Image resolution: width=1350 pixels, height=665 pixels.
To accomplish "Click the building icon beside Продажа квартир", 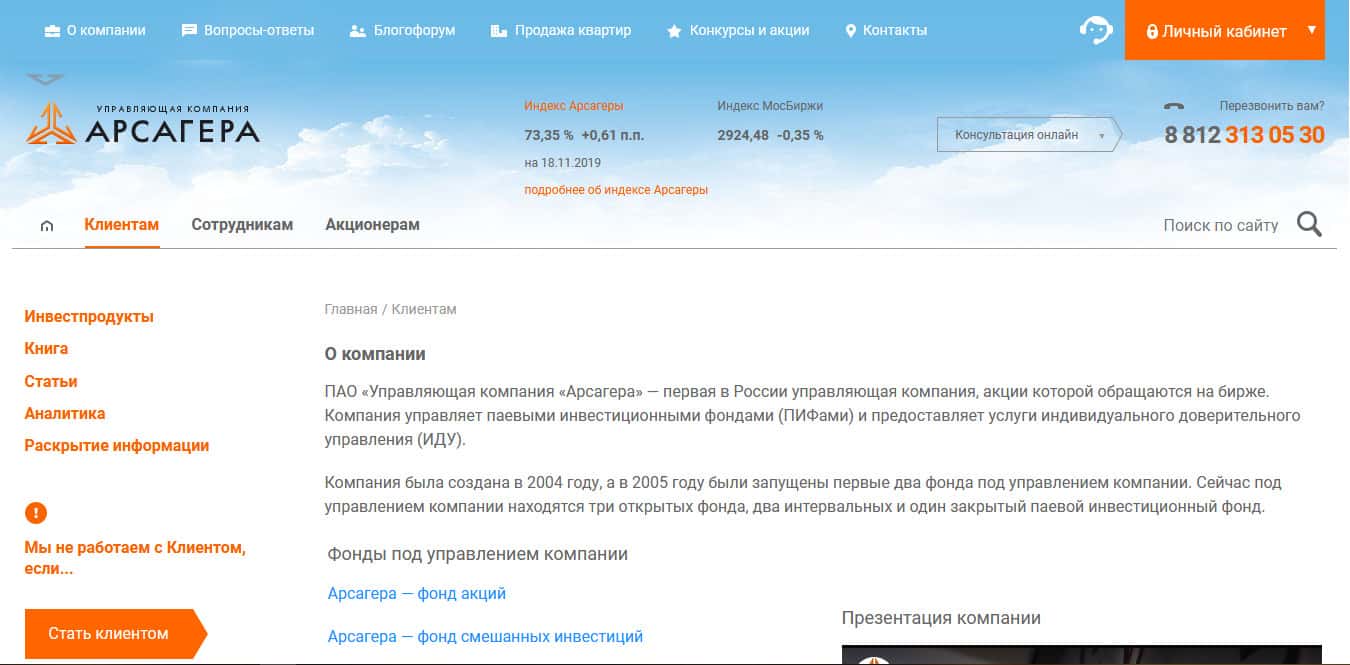I will [499, 31].
